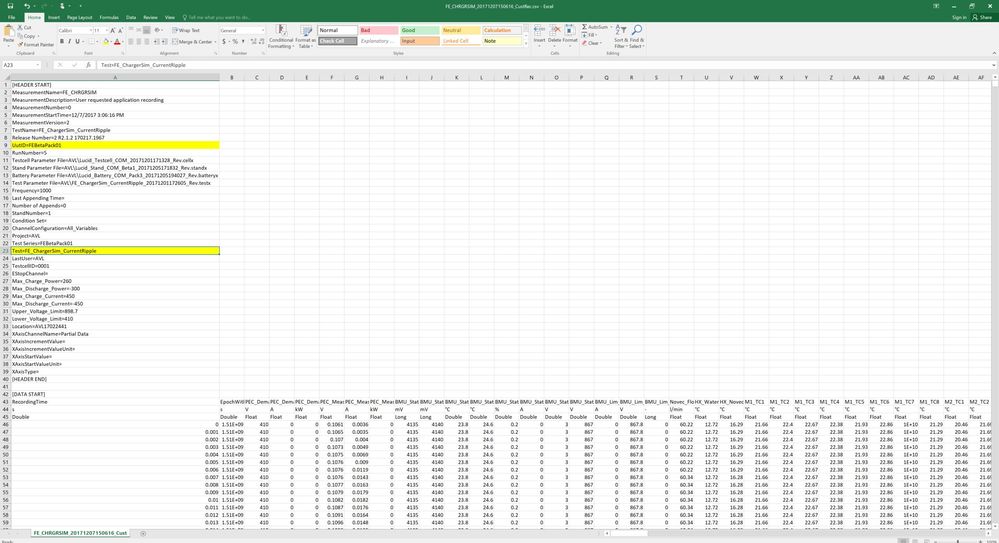Switch to the Insert ribbon tab
The height and width of the screenshot is (543, 999).
click(54, 17)
